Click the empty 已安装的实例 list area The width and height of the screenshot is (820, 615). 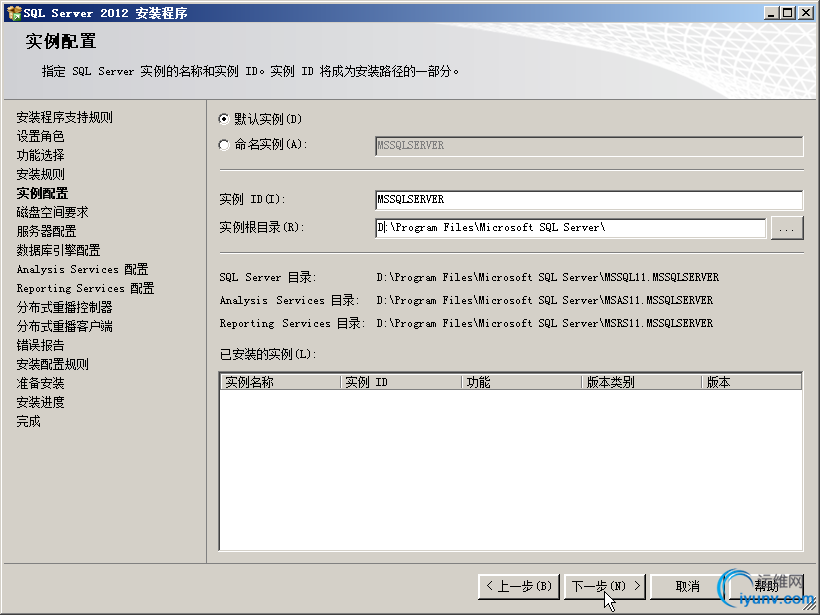pos(511,469)
